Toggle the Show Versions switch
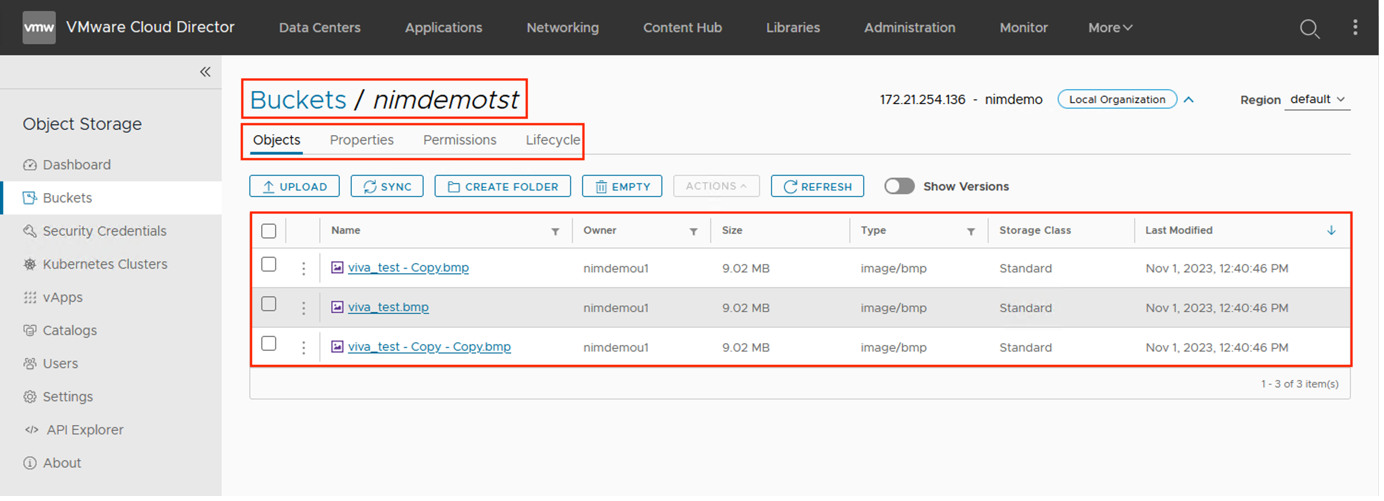The image size is (1384, 501). tap(899, 186)
